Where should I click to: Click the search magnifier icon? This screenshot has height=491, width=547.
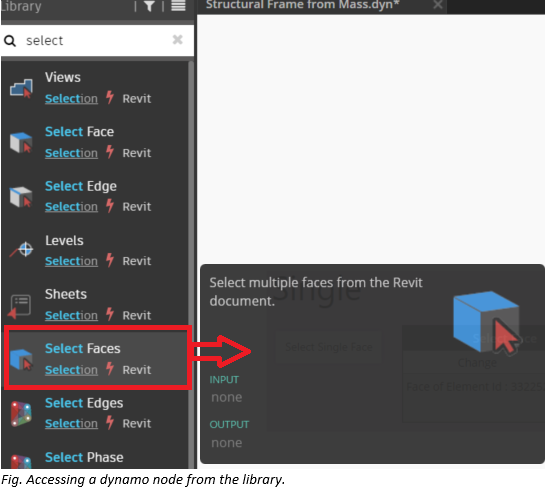10,41
